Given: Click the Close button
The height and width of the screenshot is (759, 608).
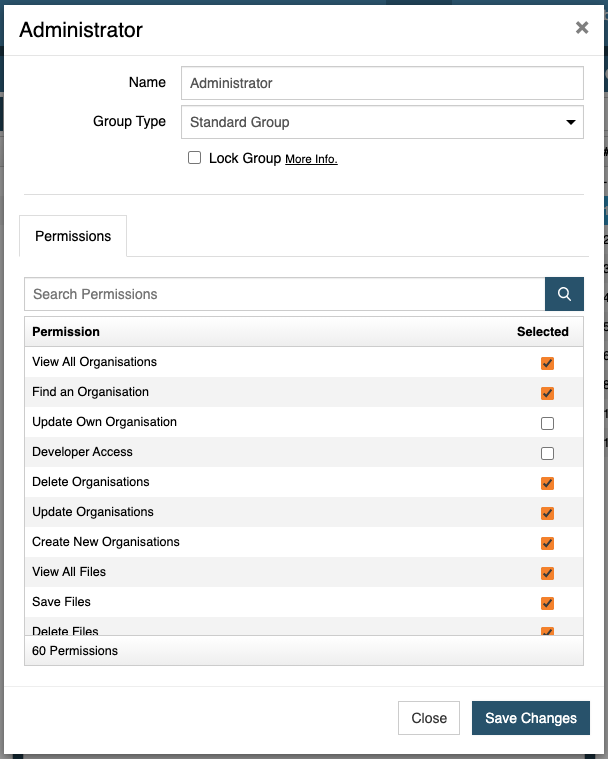Looking at the screenshot, I should point(429,718).
